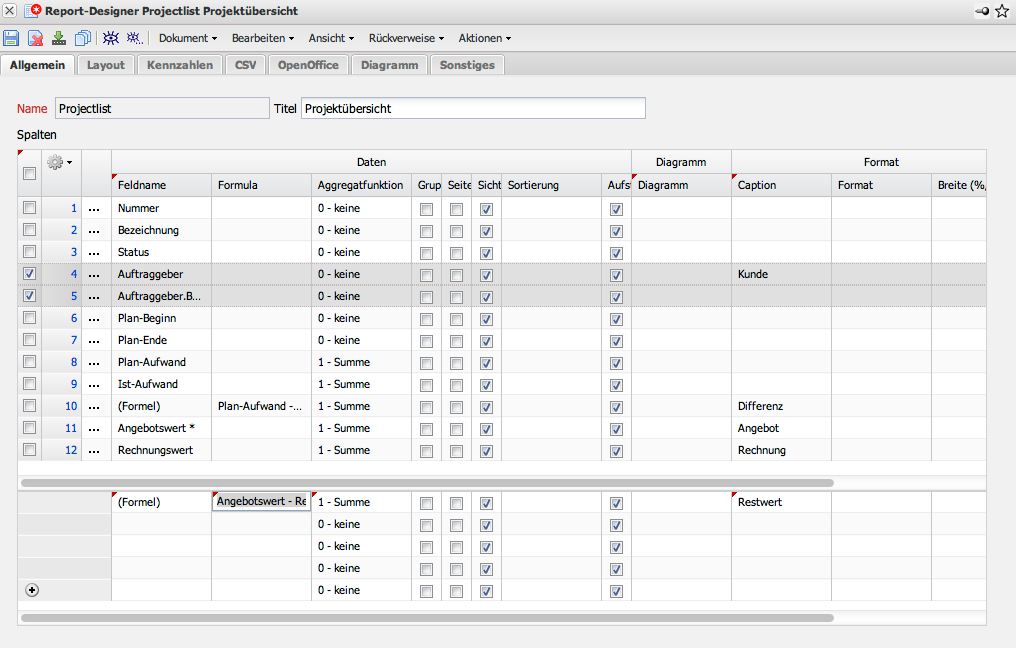The width and height of the screenshot is (1016, 648).
Task: Uncheck the selection checkbox for row 4
Action: pos(29,273)
